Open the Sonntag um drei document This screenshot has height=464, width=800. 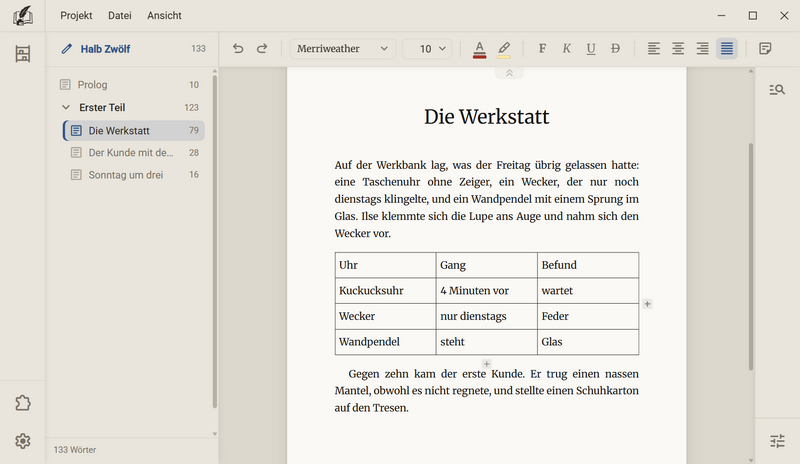tap(134, 175)
